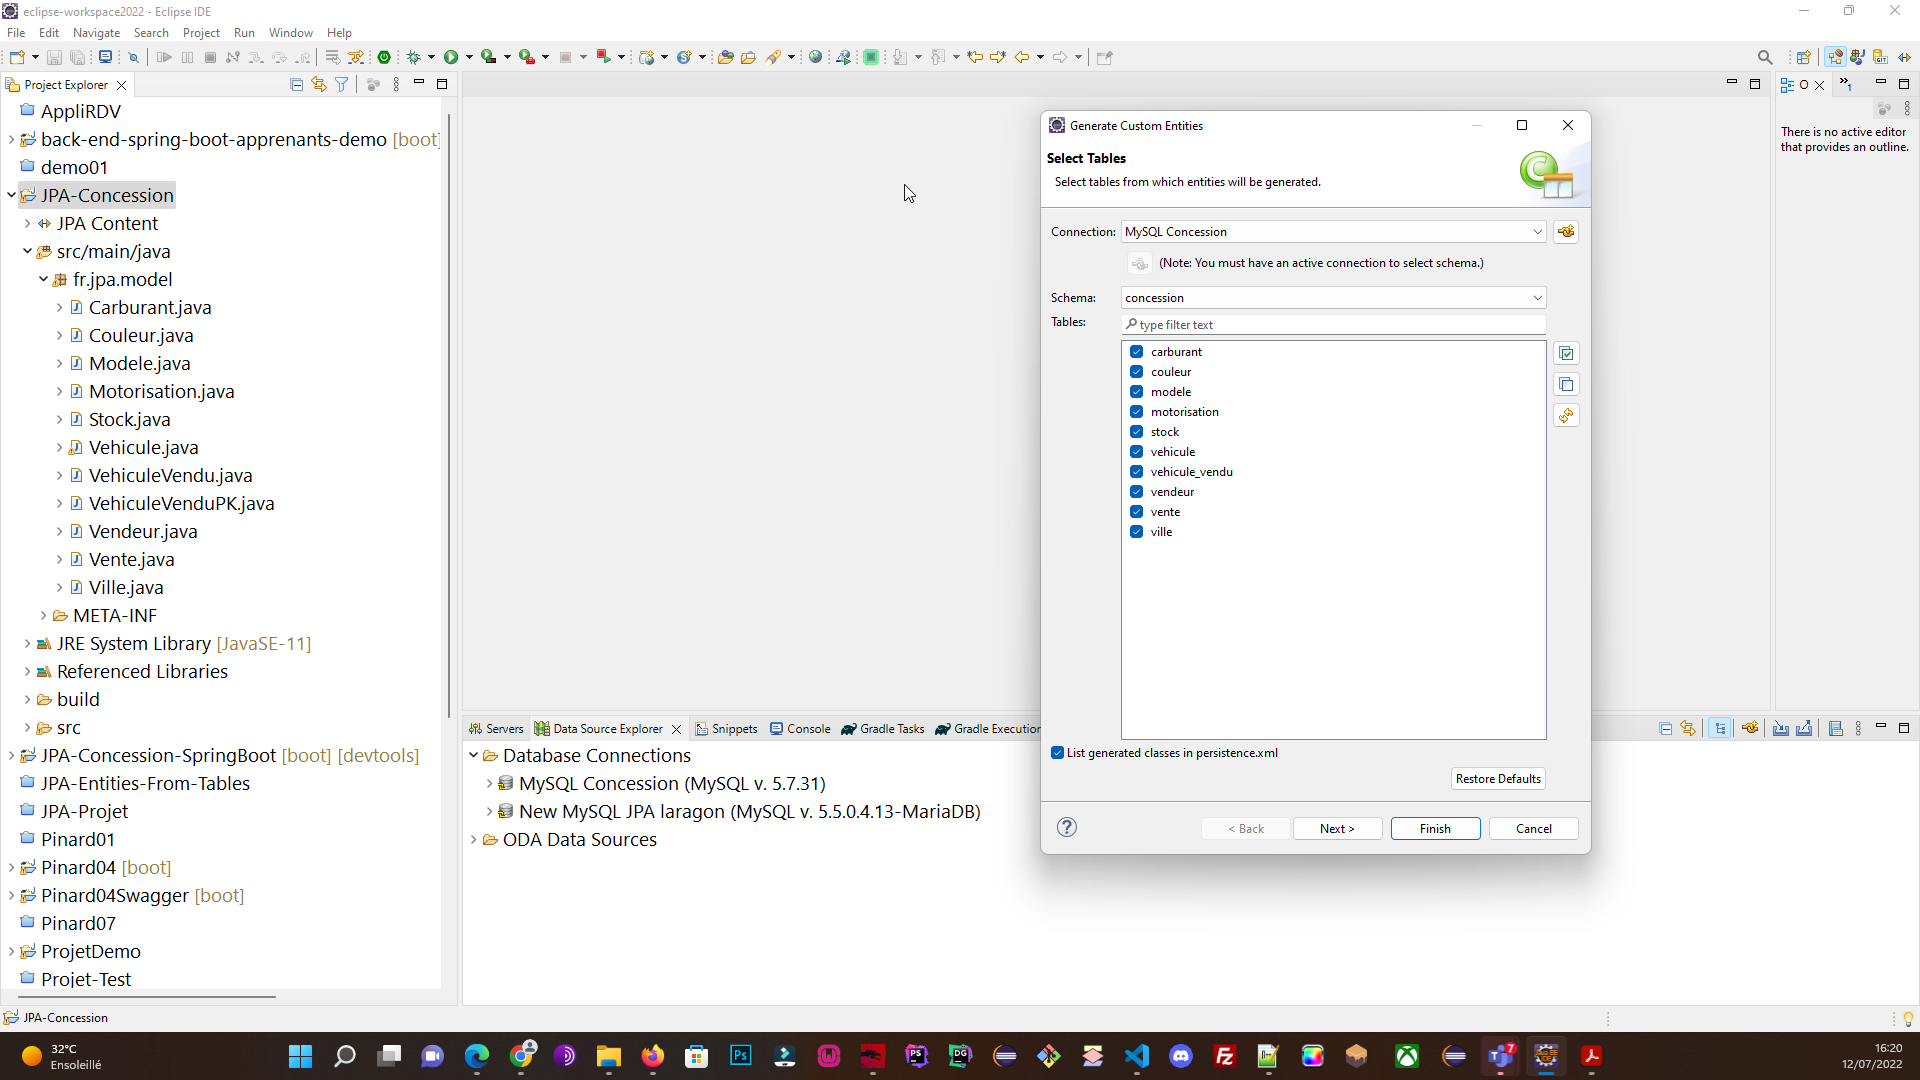Click the Select All tables icon
Image resolution: width=1920 pixels, height=1080 pixels.
[1566, 354]
